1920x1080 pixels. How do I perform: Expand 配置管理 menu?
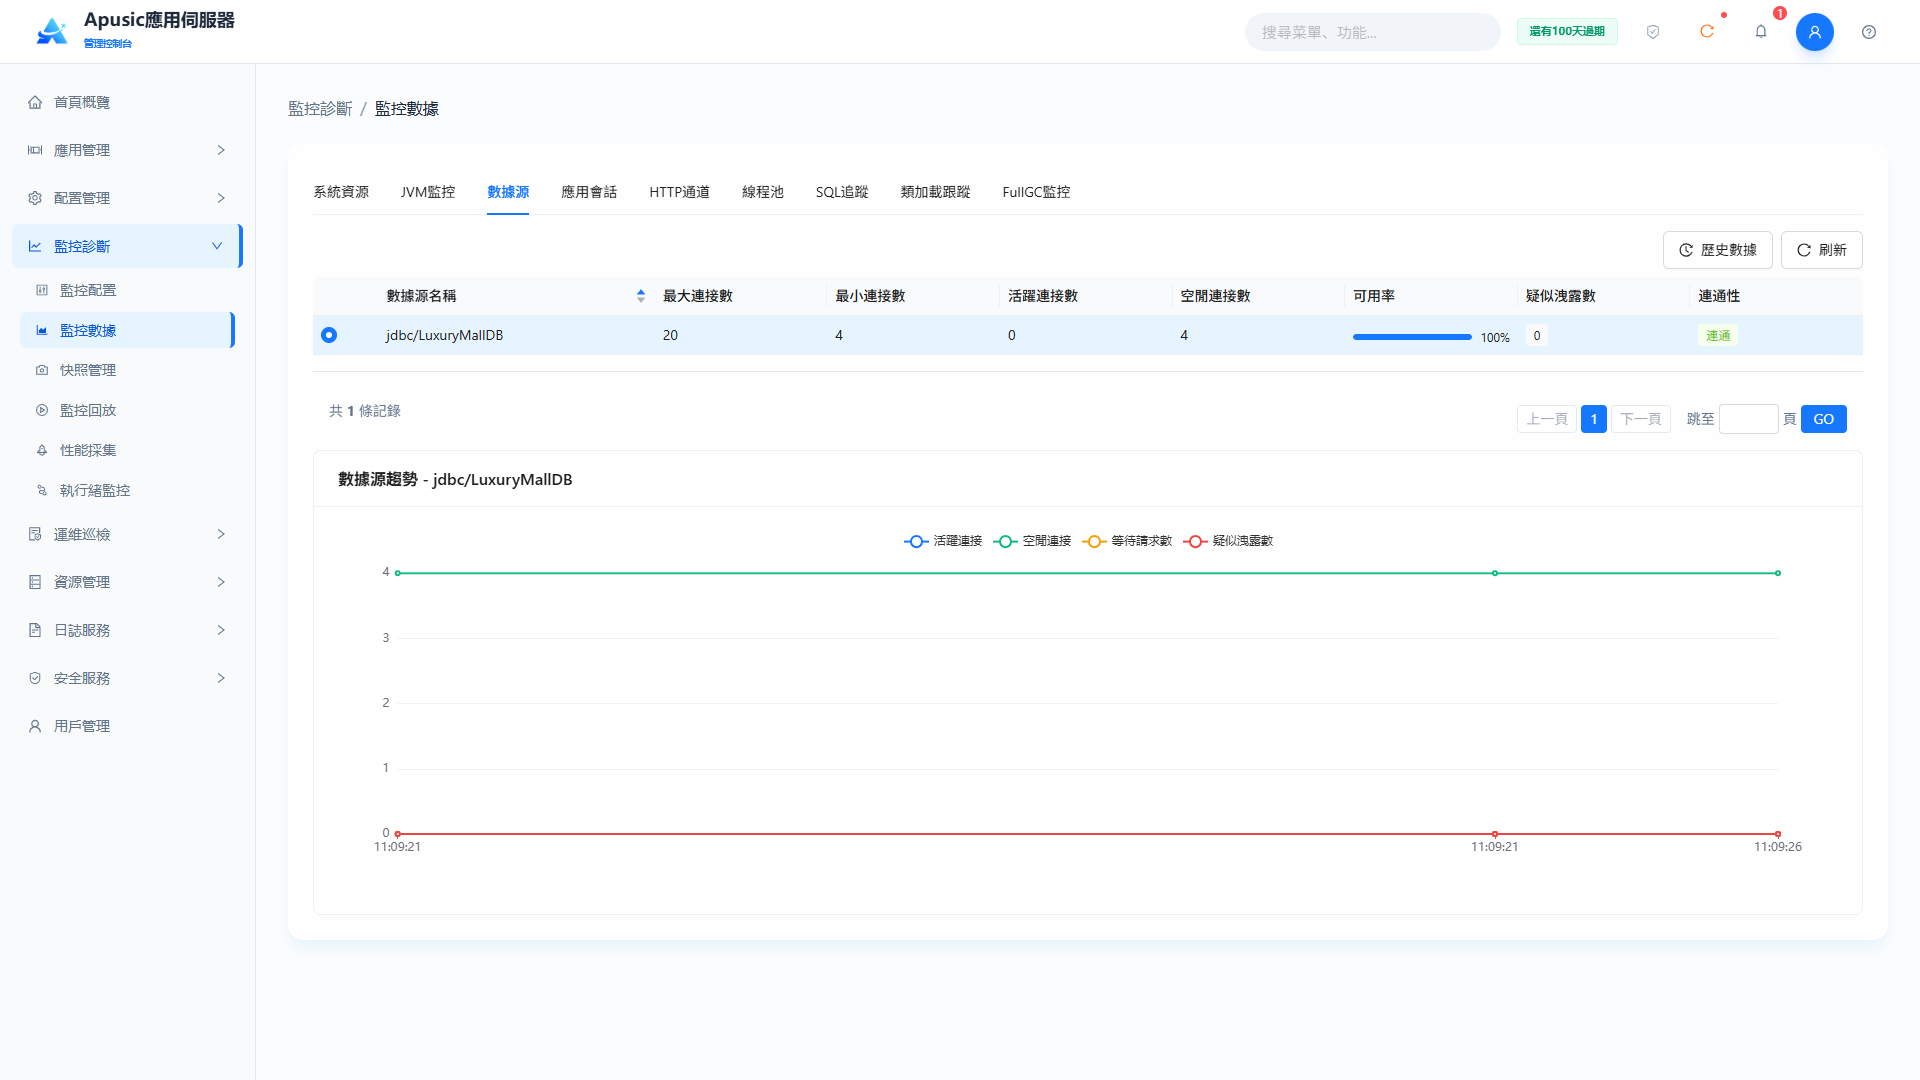tap(128, 198)
